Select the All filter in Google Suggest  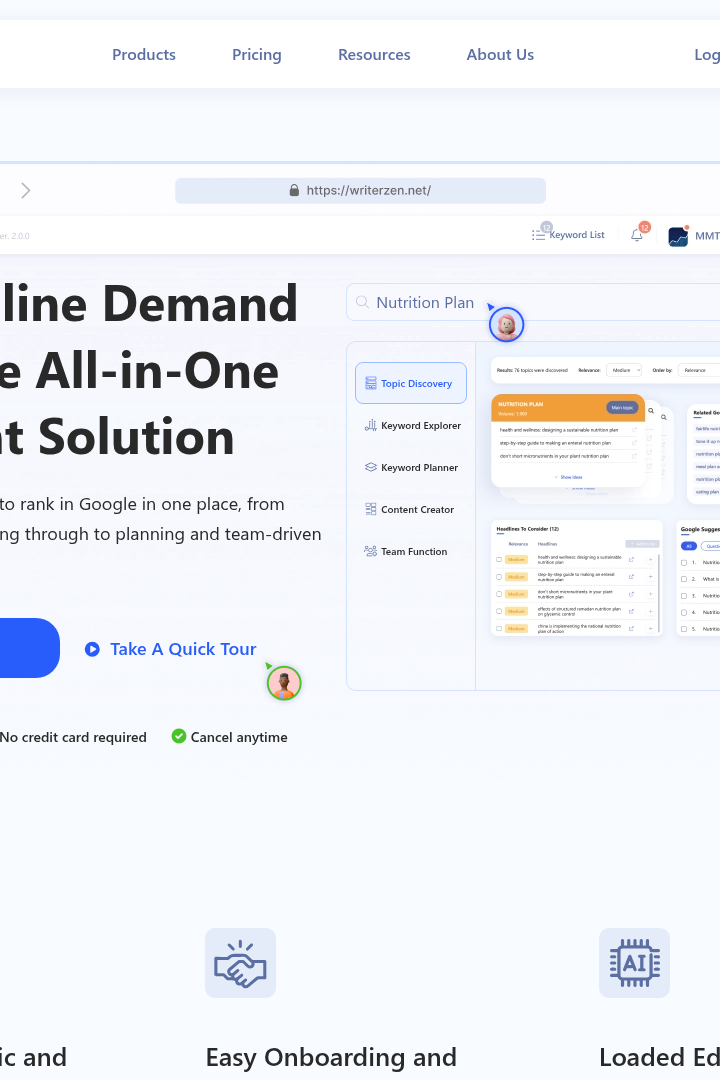(x=688, y=546)
